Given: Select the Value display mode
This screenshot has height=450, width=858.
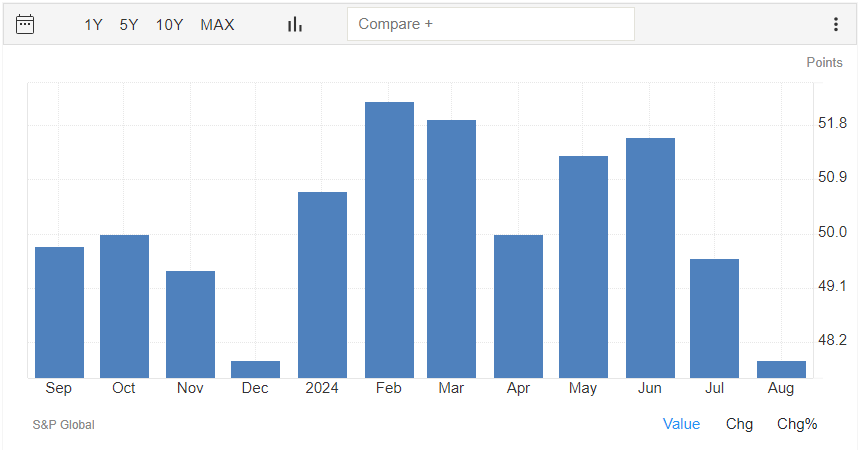Looking at the screenshot, I should (681, 424).
